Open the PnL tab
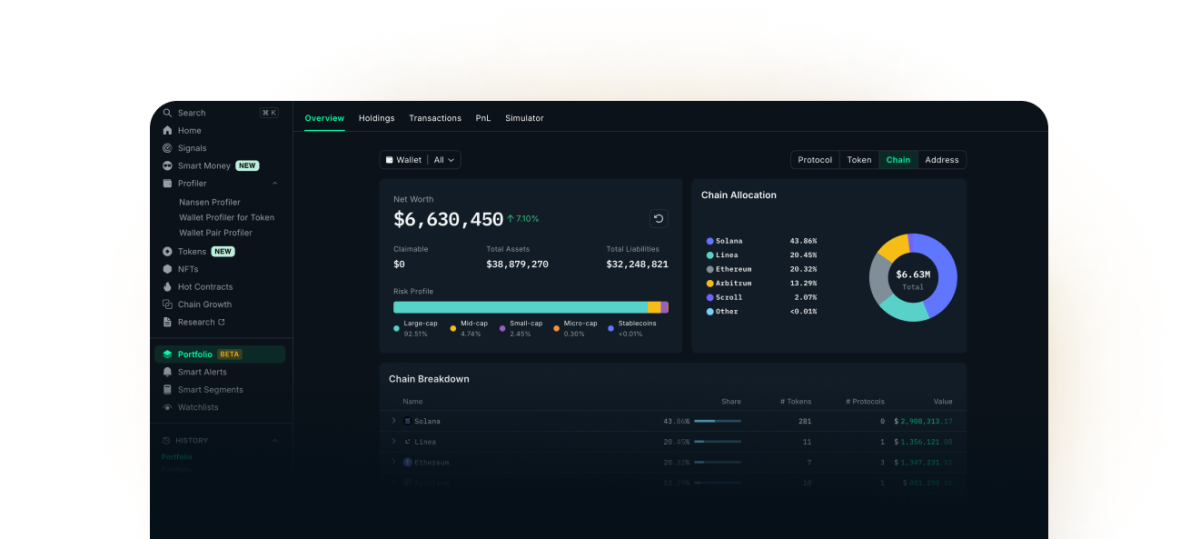 click(x=483, y=118)
